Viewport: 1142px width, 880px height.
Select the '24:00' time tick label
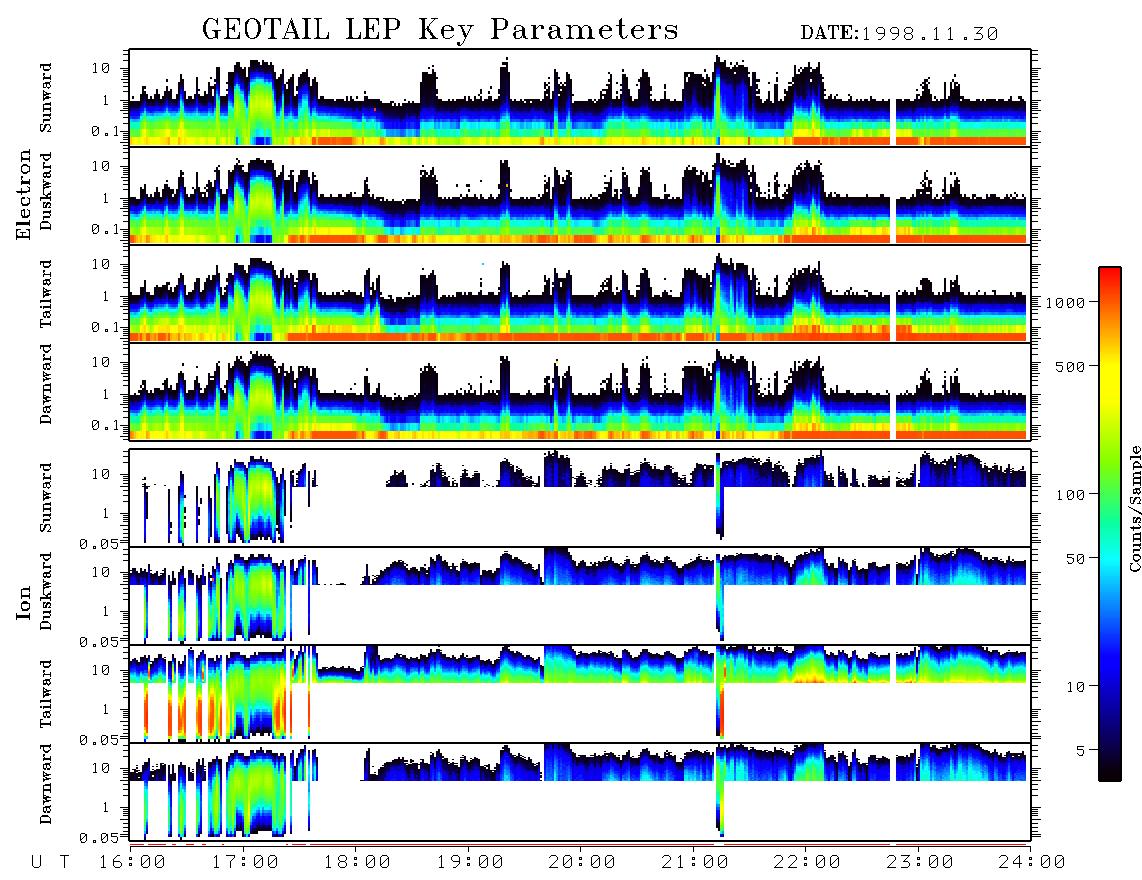(x=1033, y=863)
